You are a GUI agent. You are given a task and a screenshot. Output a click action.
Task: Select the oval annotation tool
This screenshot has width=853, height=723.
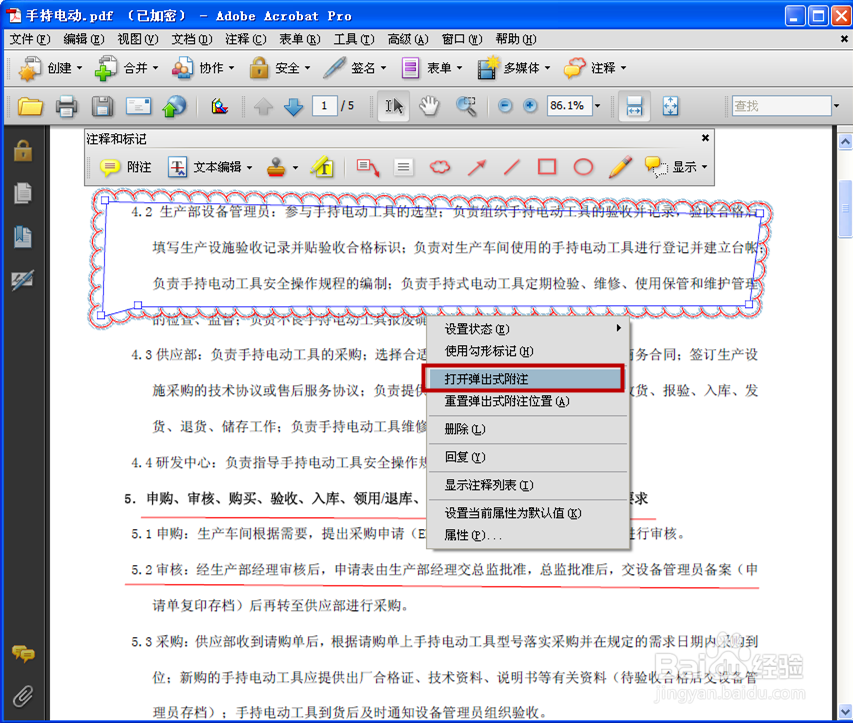pyautogui.click(x=581, y=167)
